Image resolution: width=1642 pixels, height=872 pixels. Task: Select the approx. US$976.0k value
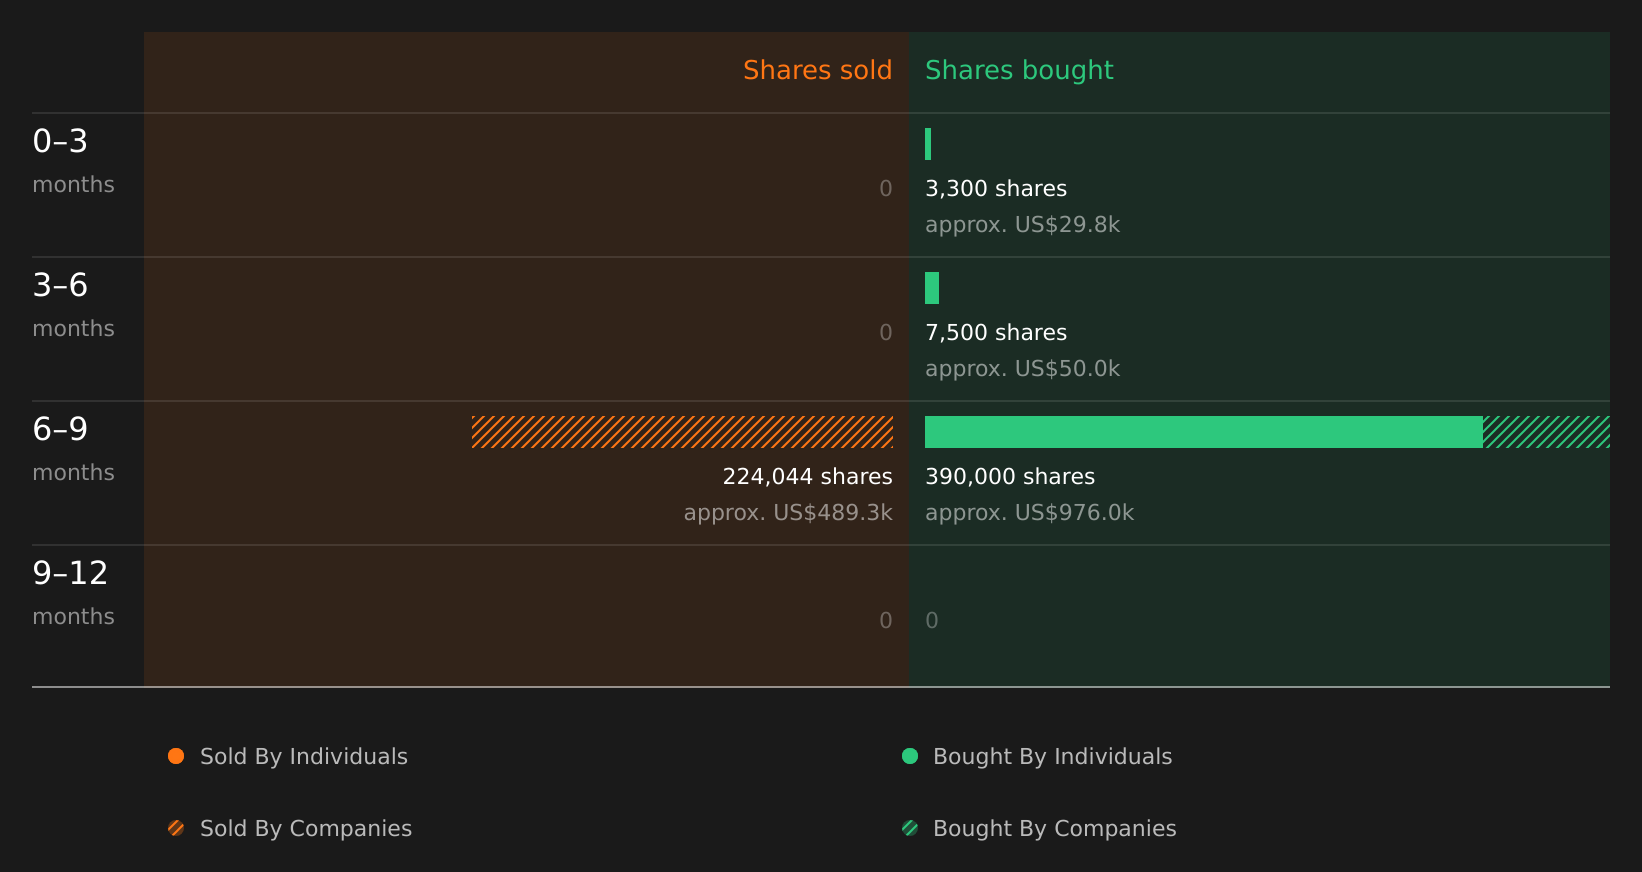1029,513
